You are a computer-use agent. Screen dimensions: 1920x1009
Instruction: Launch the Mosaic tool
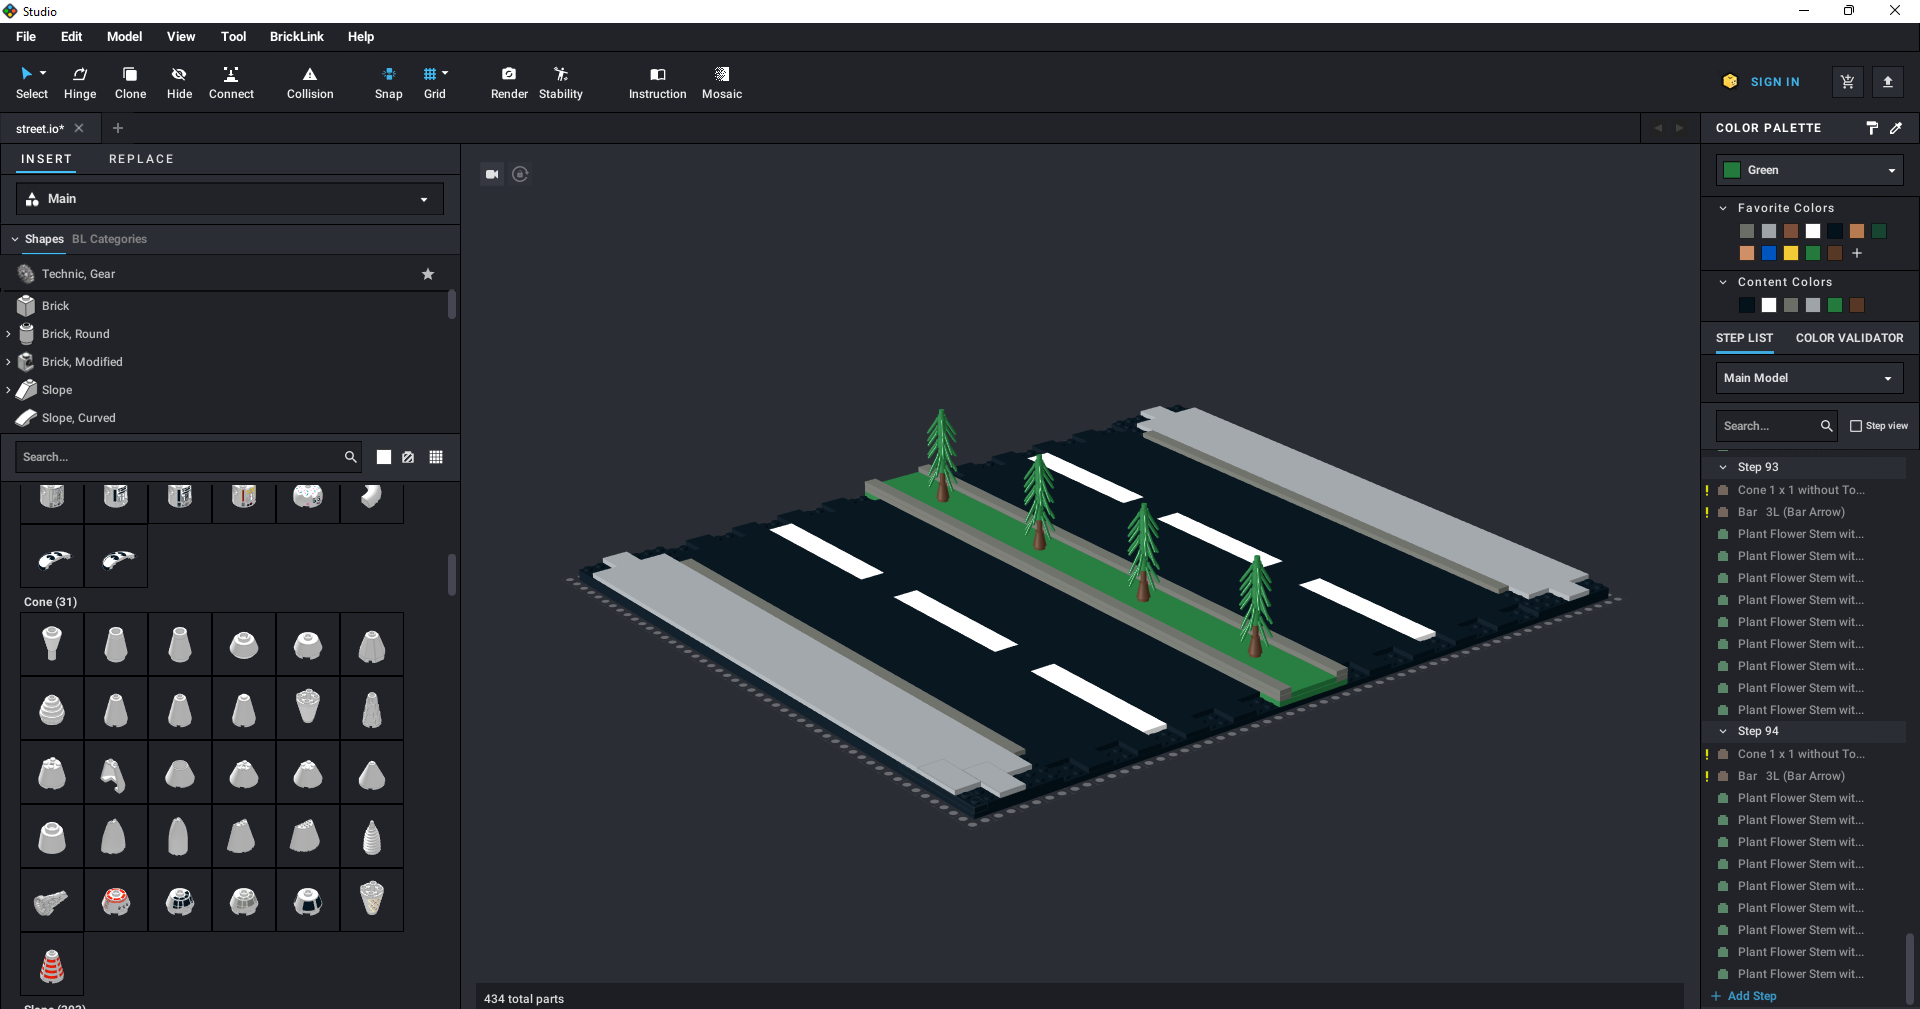pyautogui.click(x=722, y=81)
